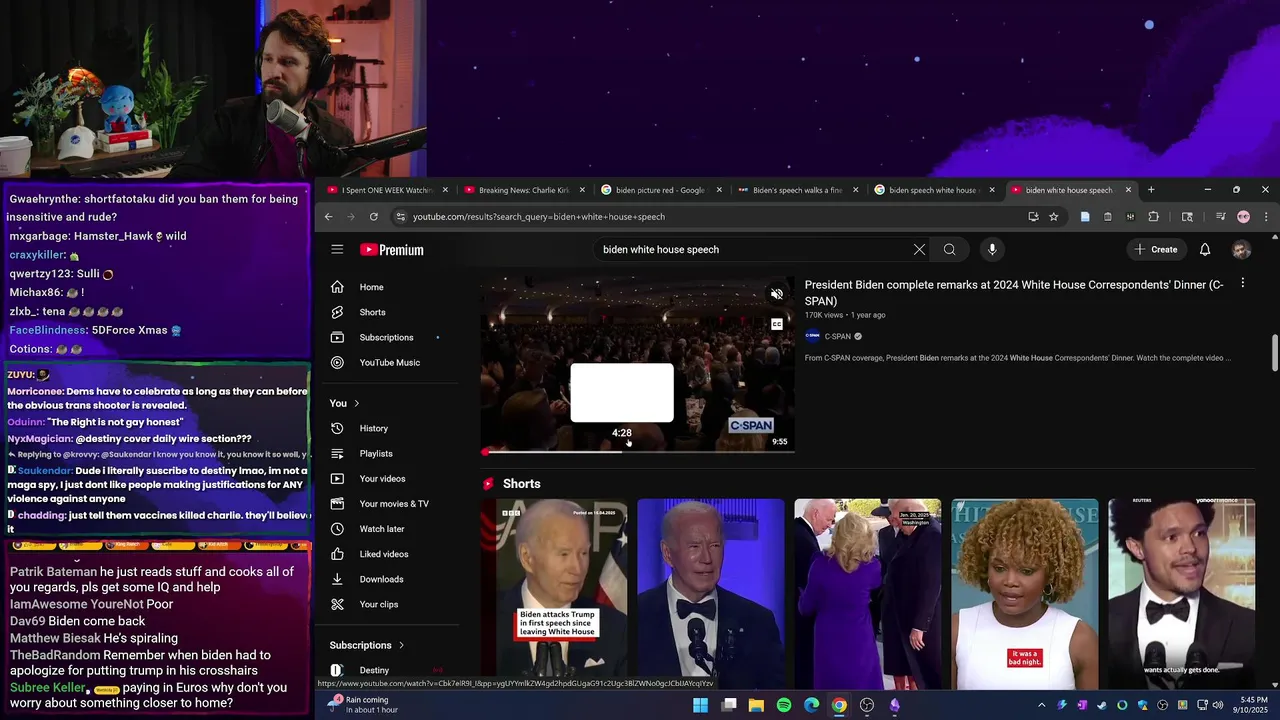Viewport: 1280px width, 720px height.
Task: Close the 'biden picture red' tab
Action: click(x=719, y=190)
